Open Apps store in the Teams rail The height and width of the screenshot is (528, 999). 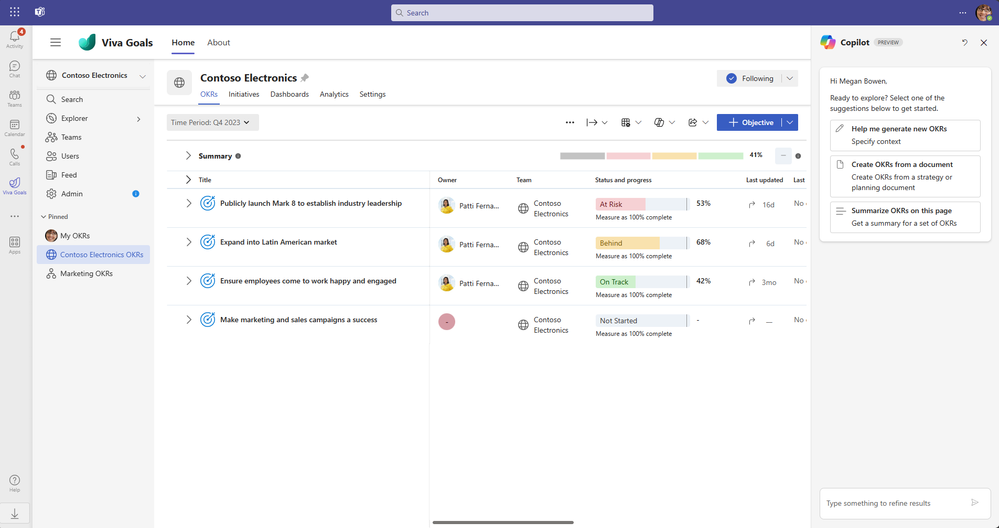pyautogui.click(x=15, y=245)
